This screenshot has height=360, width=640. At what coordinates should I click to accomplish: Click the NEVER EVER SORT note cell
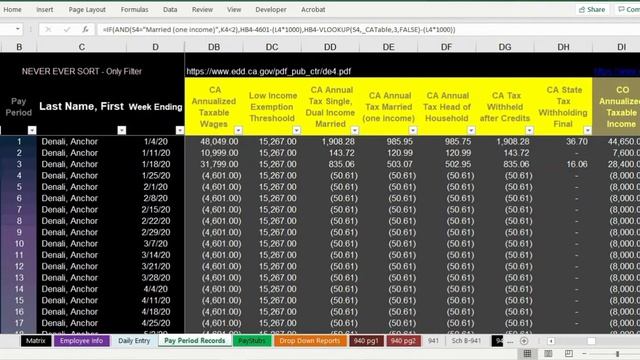point(82,71)
